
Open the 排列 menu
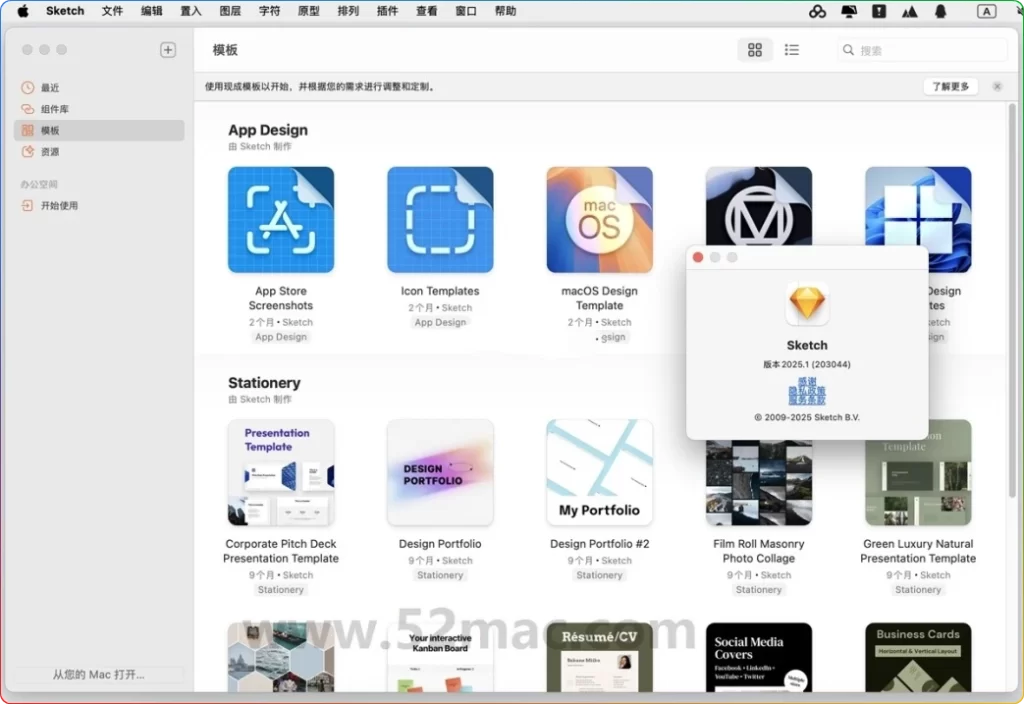pos(348,11)
